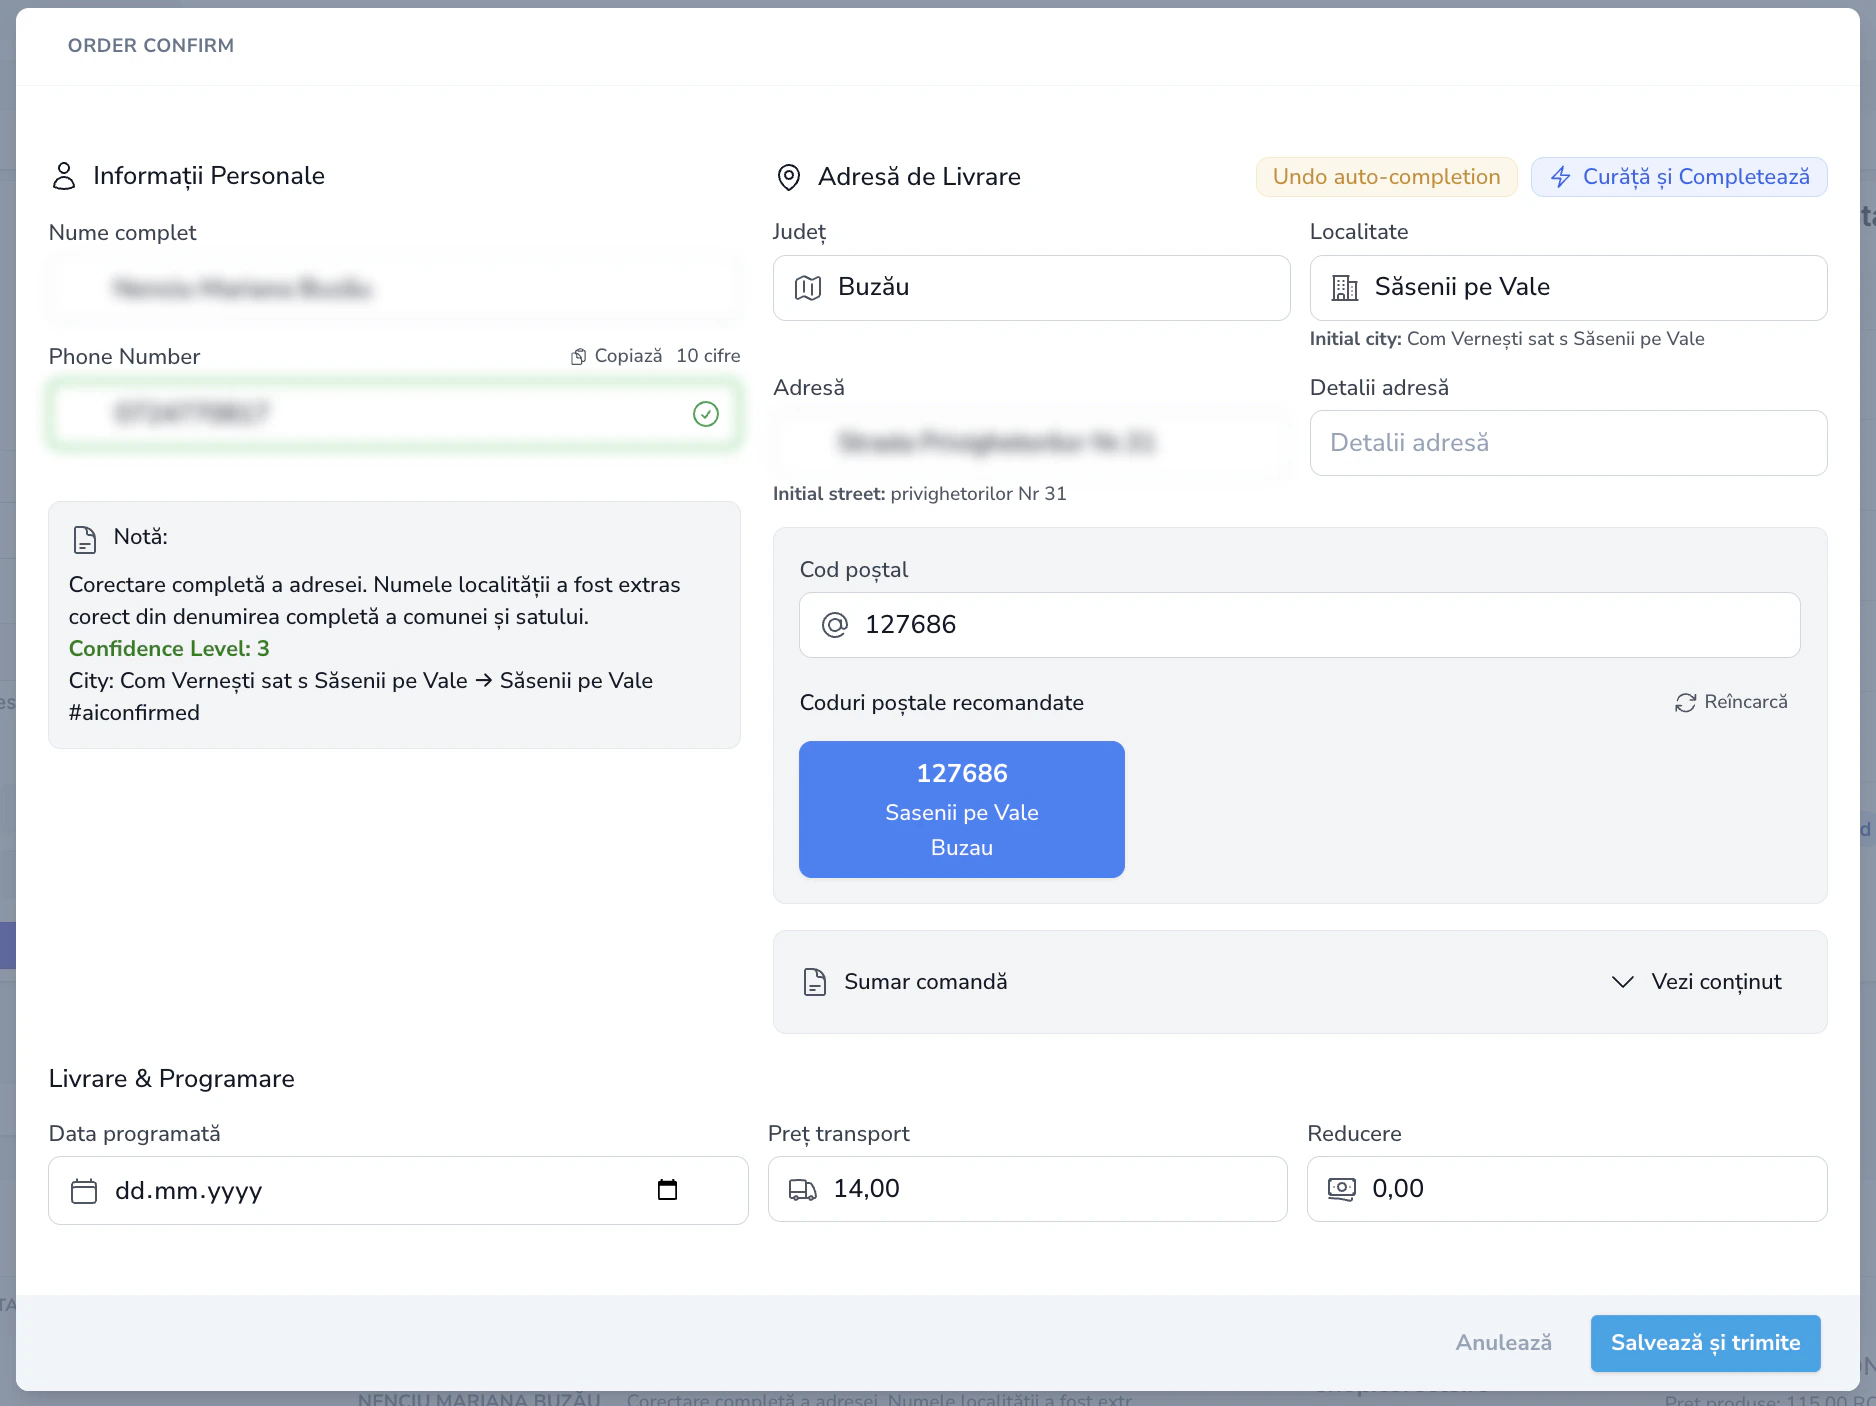Click the Undo auto-completion button
The image size is (1876, 1406).
[1387, 177]
